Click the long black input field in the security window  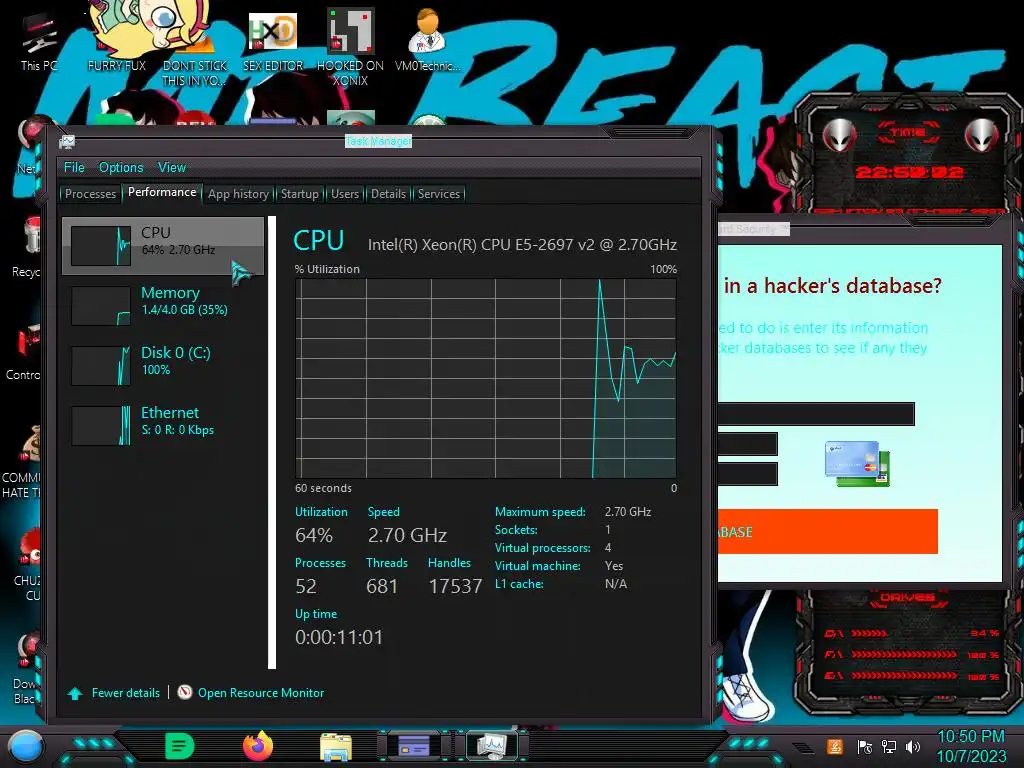pyautogui.click(x=816, y=414)
